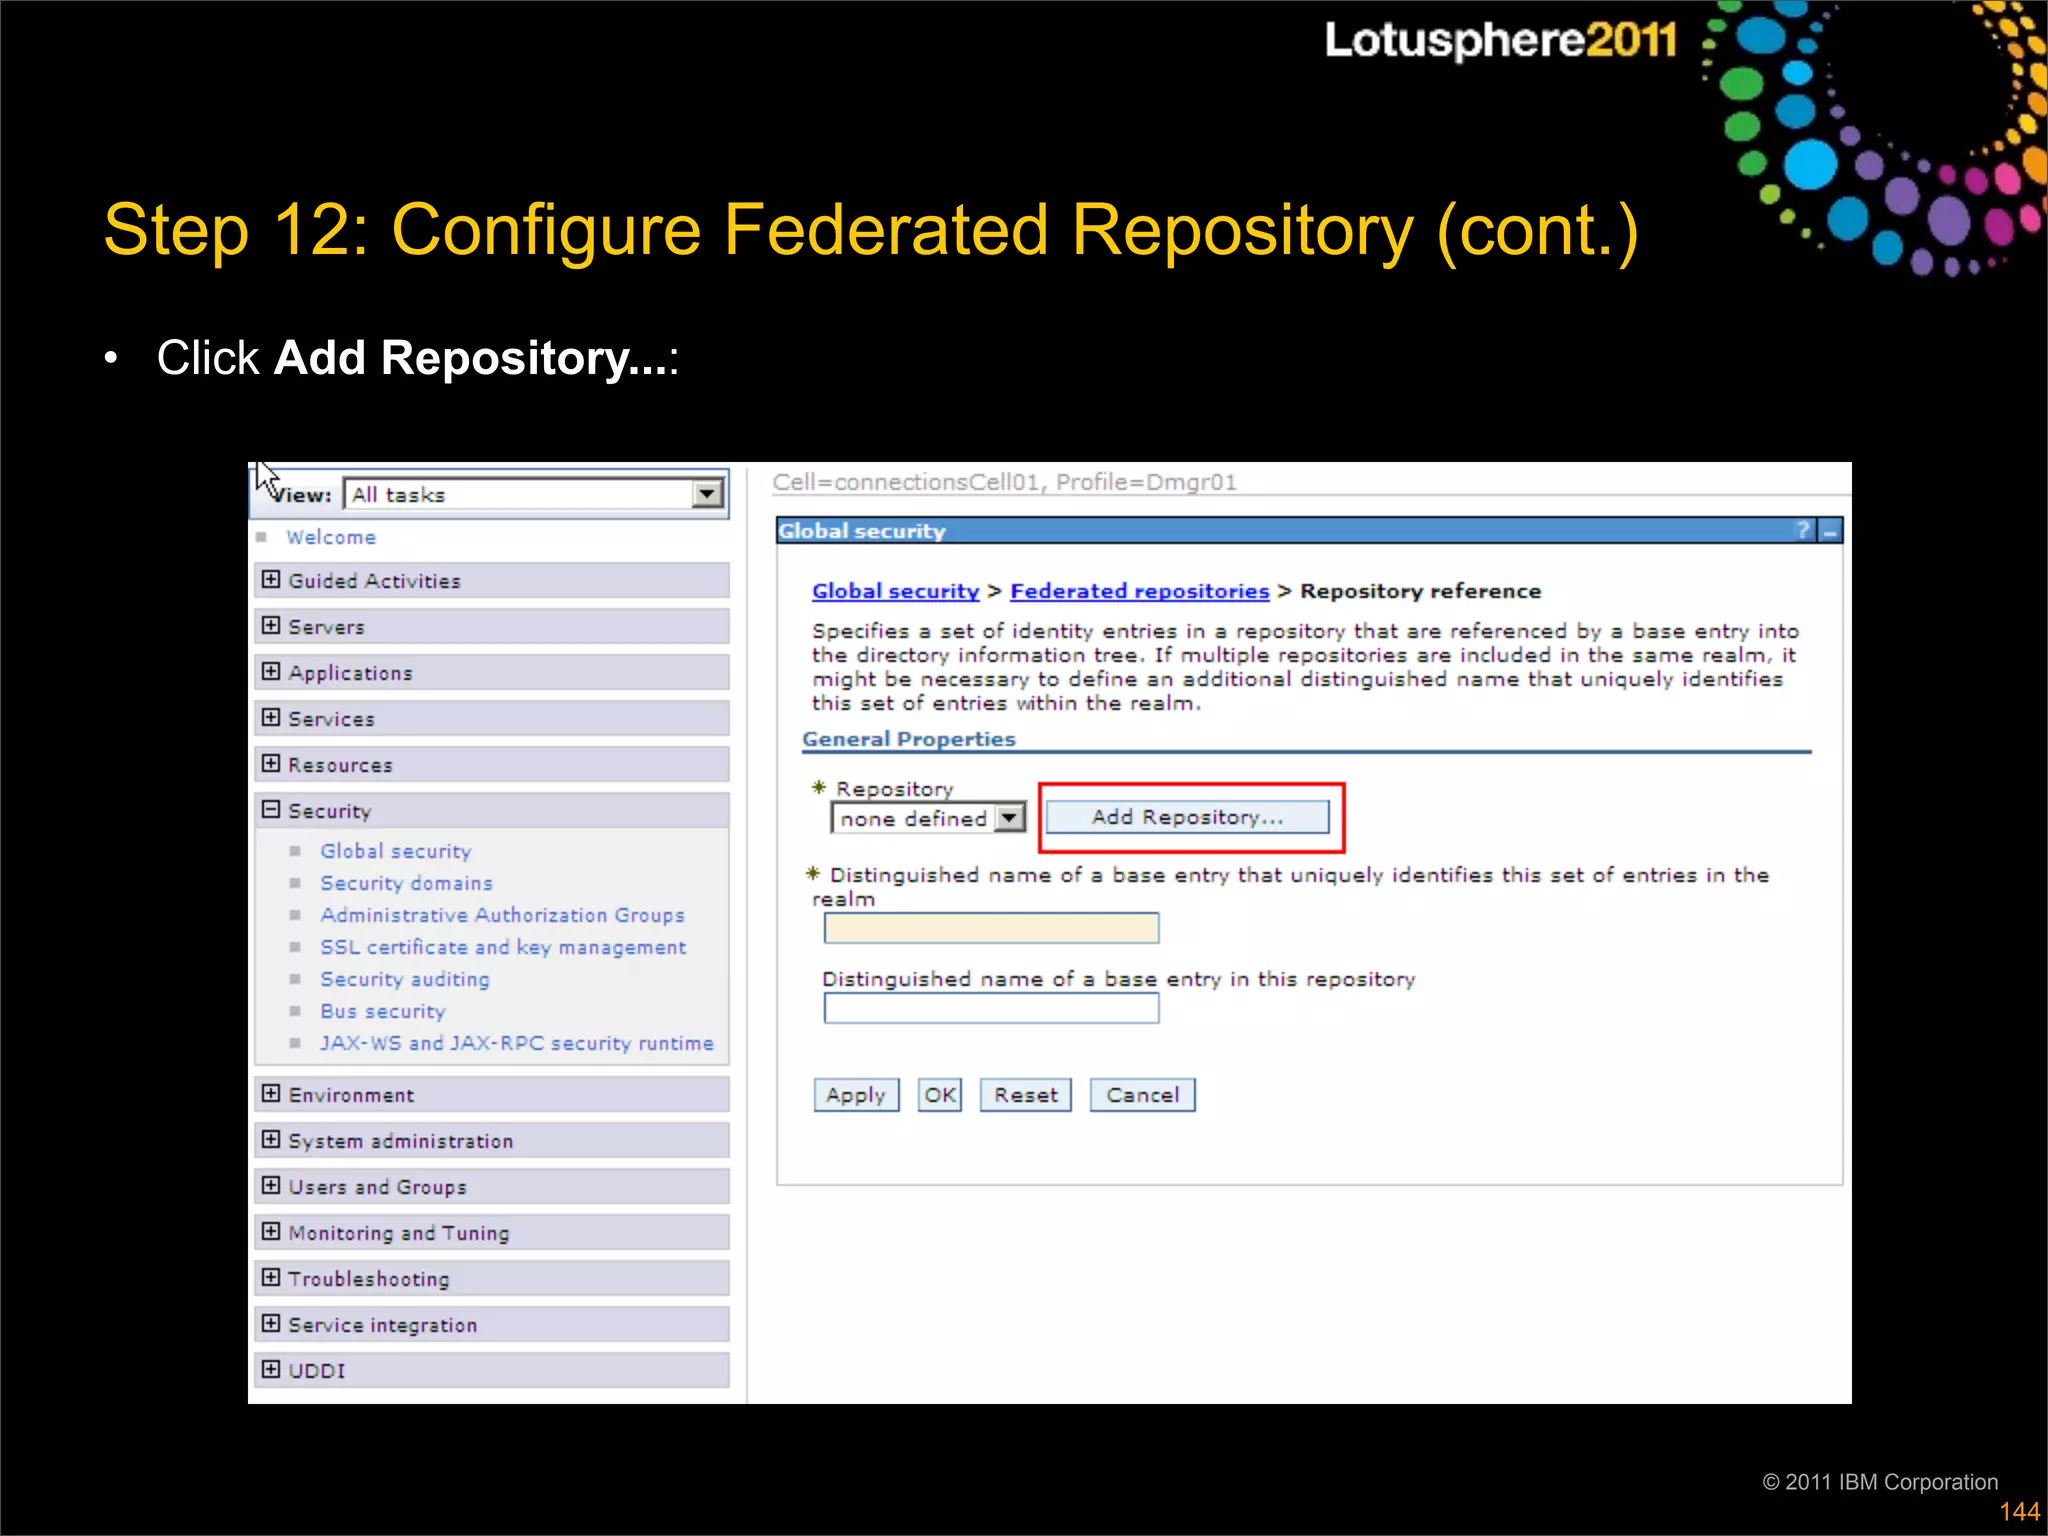Collapse the Security section
2048x1536 pixels.
point(271,809)
